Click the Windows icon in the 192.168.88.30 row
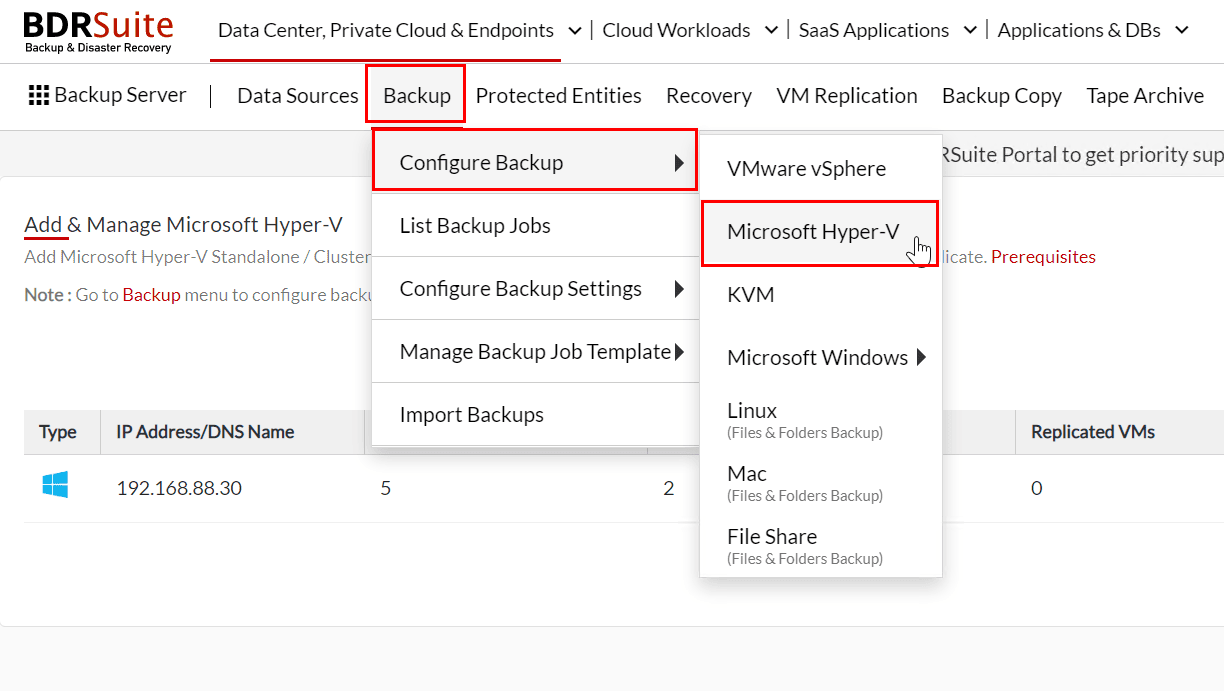This screenshot has width=1224, height=691. [x=55, y=487]
